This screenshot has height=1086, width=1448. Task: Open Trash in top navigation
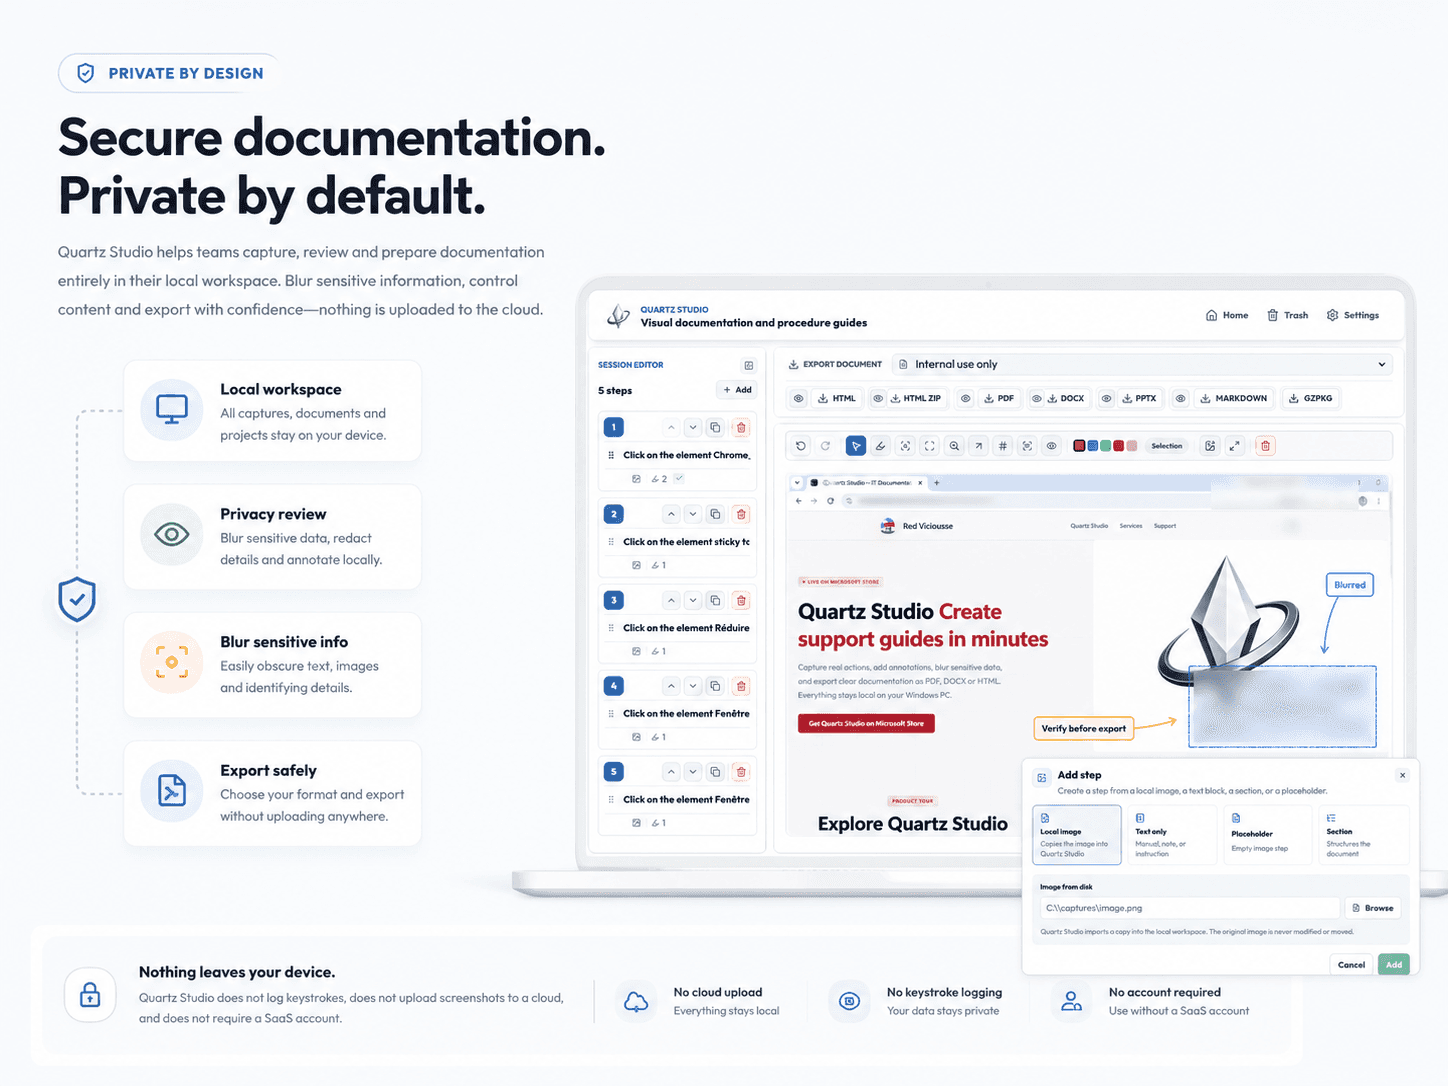click(1288, 315)
